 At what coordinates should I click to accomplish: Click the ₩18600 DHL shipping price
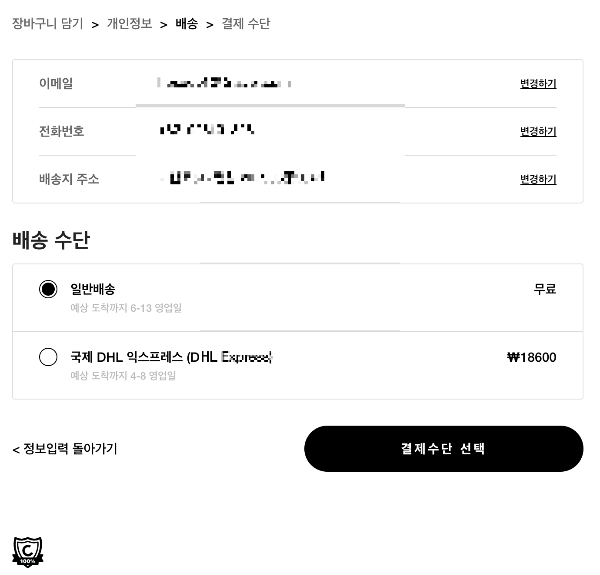click(x=532, y=357)
